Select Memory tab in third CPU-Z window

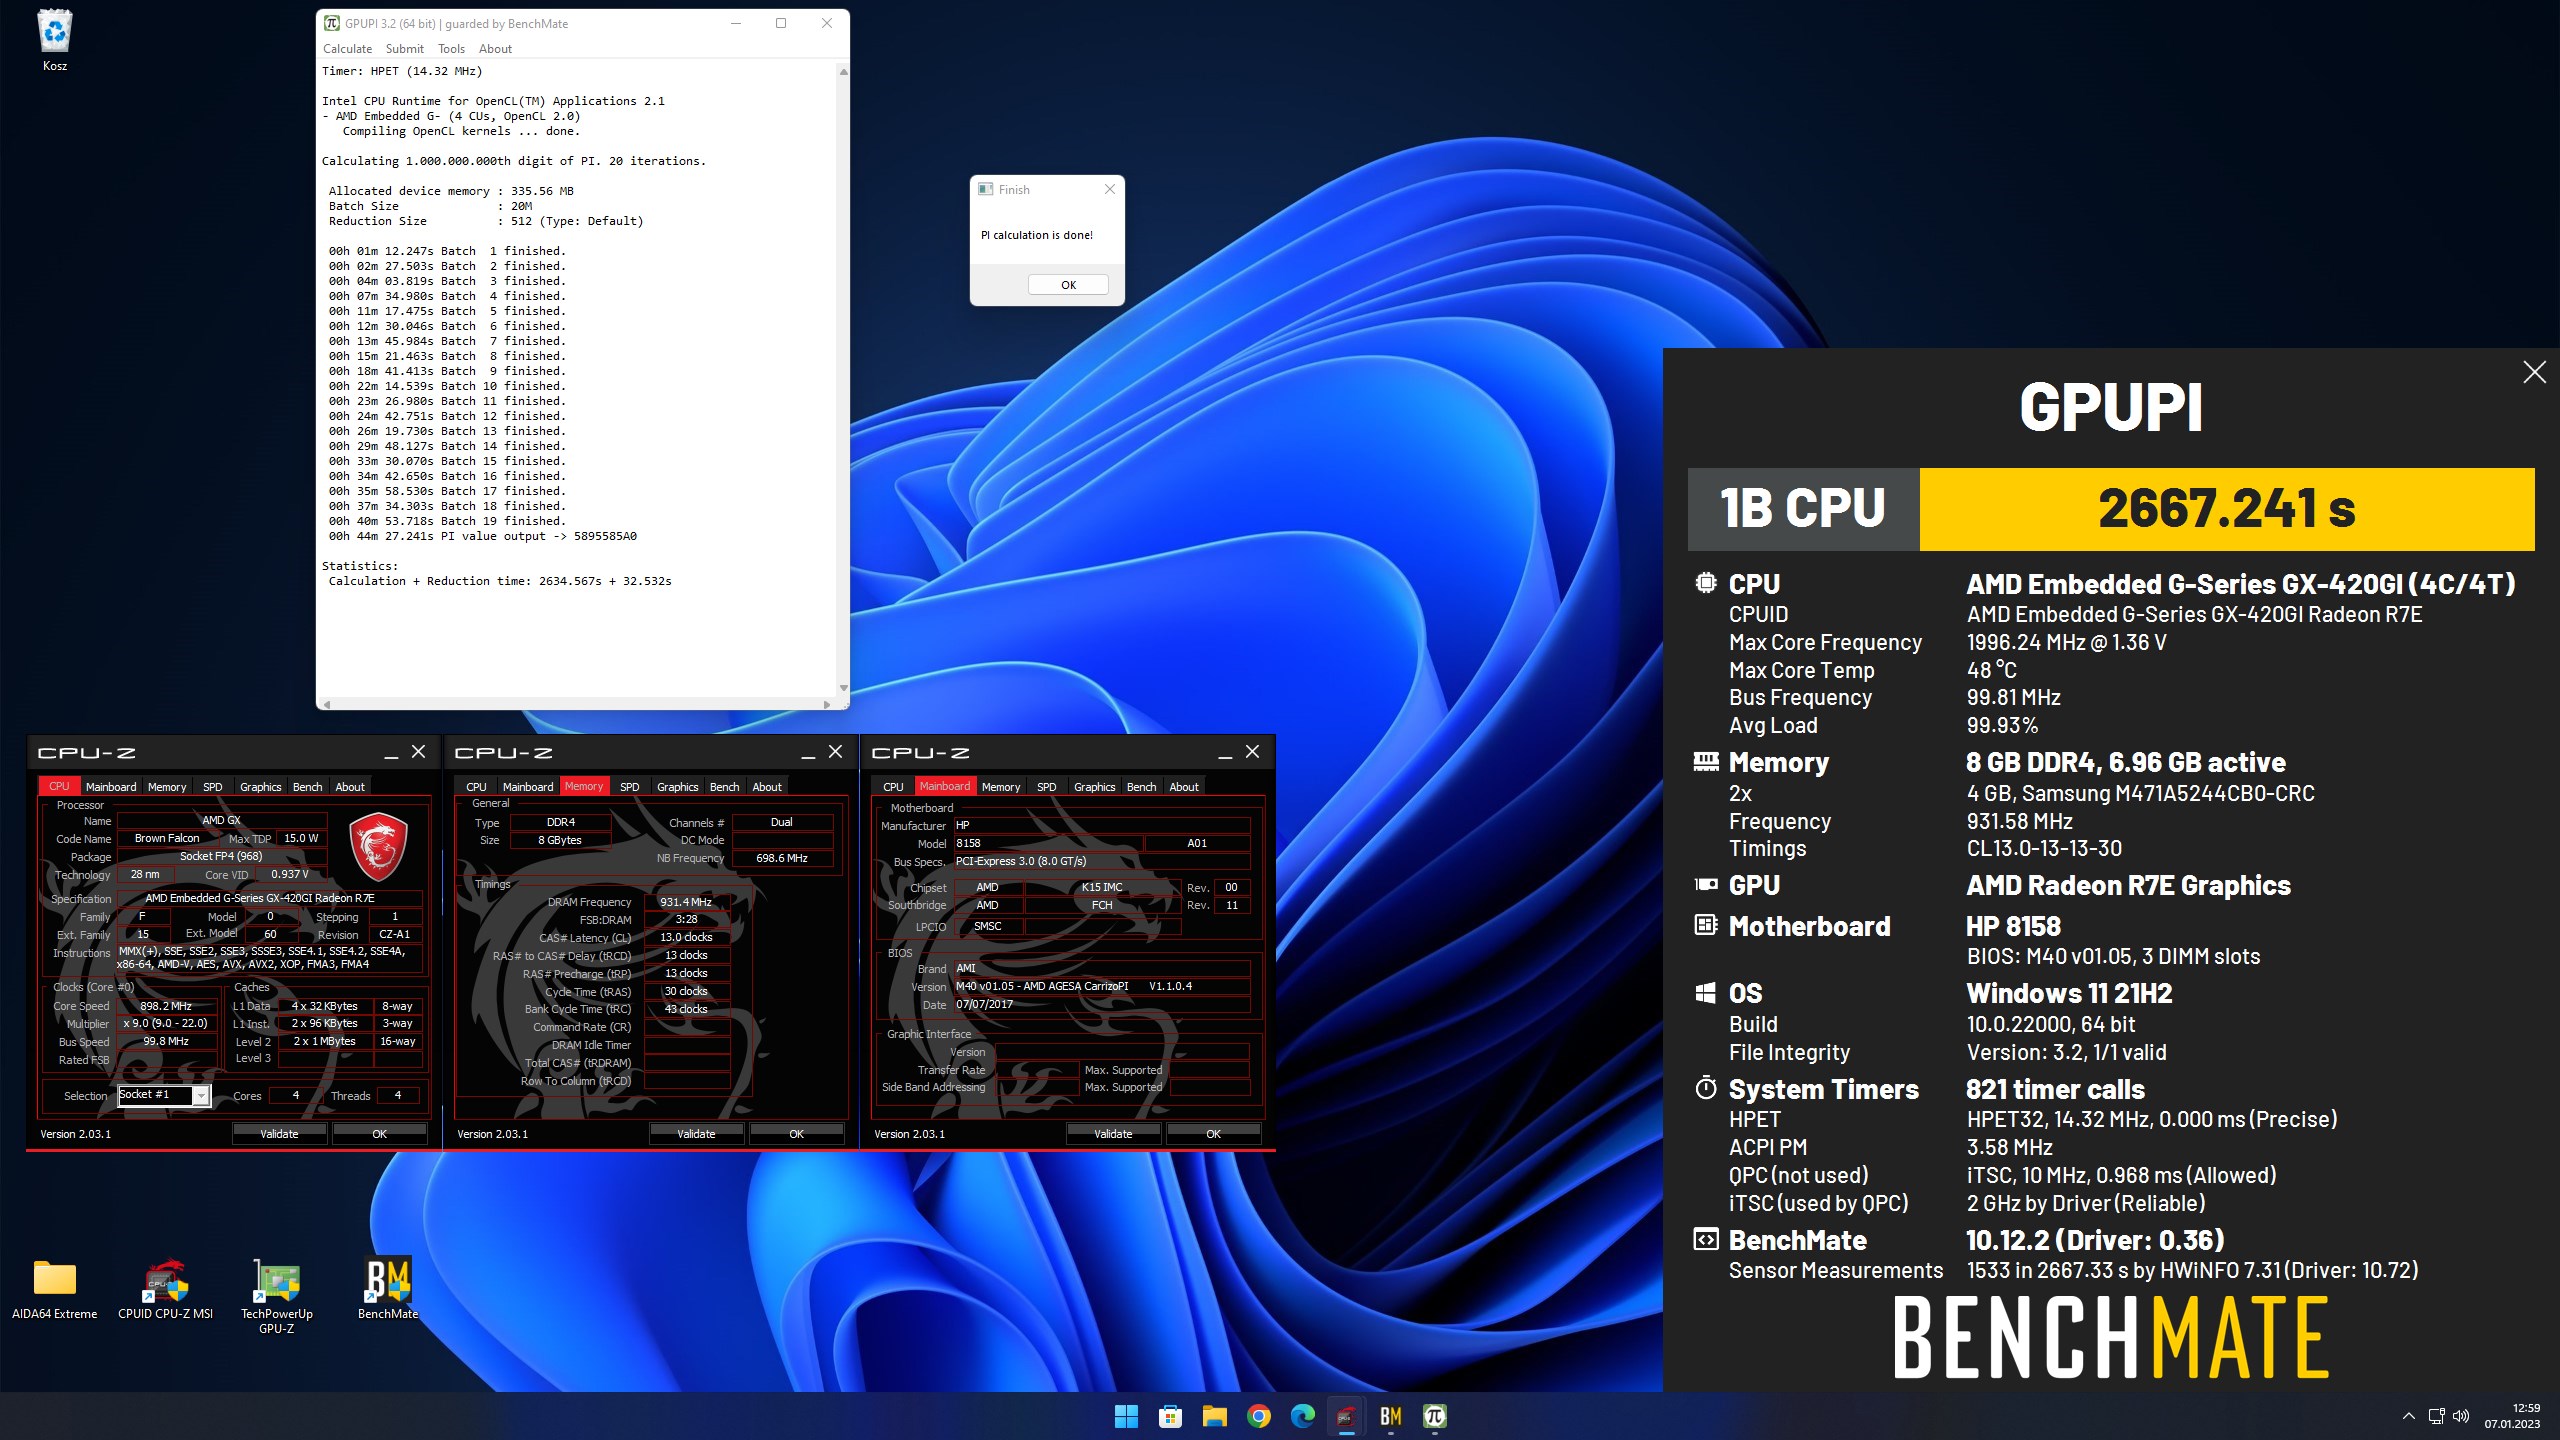click(1001, 787)
